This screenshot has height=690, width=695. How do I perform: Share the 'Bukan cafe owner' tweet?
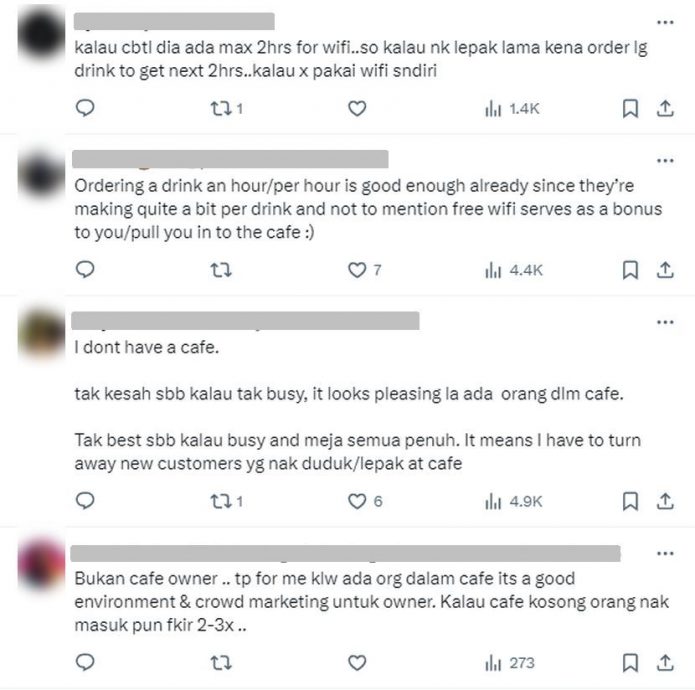click(665, 663)
